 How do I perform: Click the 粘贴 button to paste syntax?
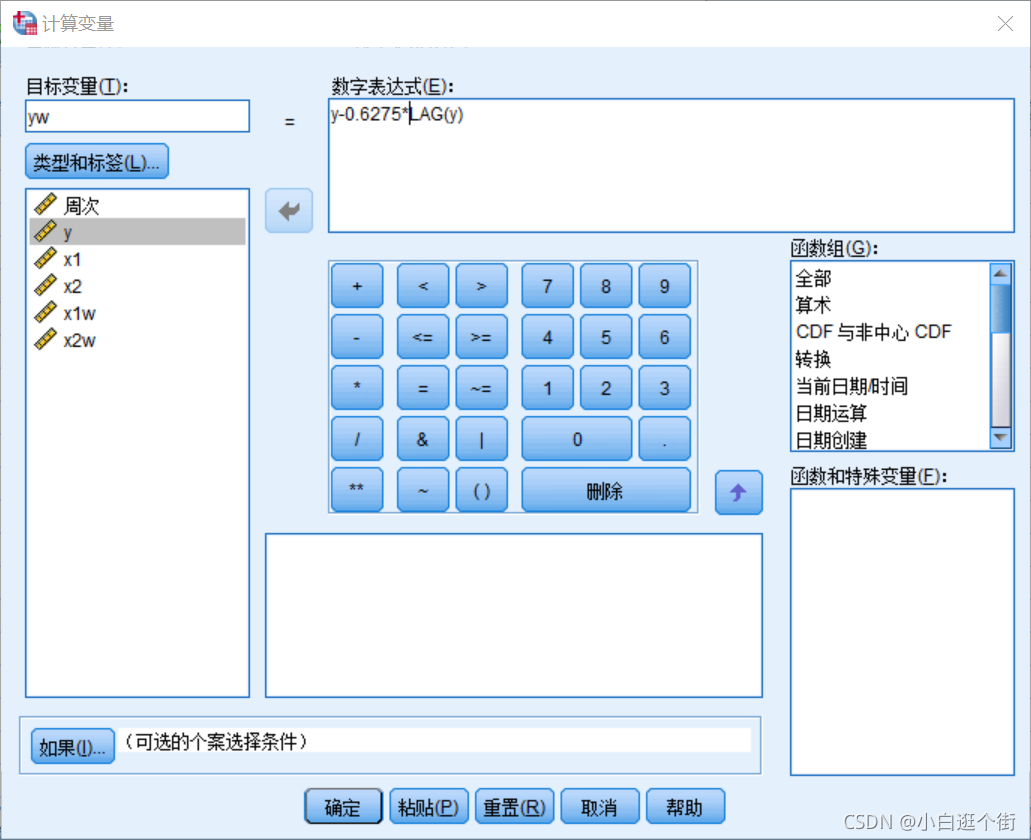[428, 806]
